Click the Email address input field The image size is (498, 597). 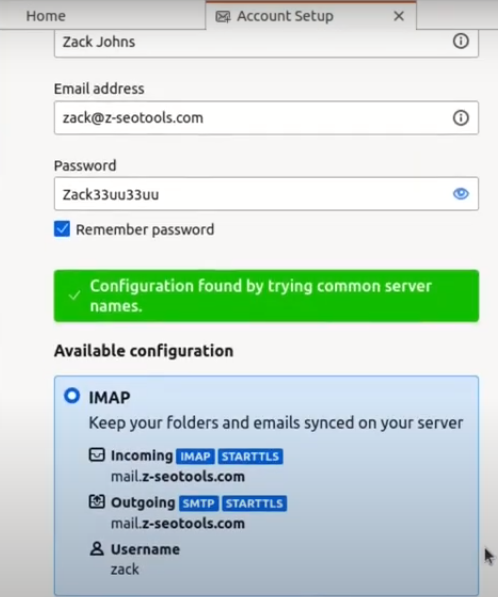coord(266,118)
